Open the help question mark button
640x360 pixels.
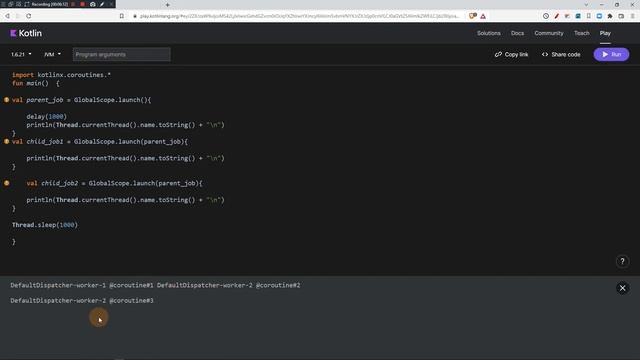pos(622,261)
